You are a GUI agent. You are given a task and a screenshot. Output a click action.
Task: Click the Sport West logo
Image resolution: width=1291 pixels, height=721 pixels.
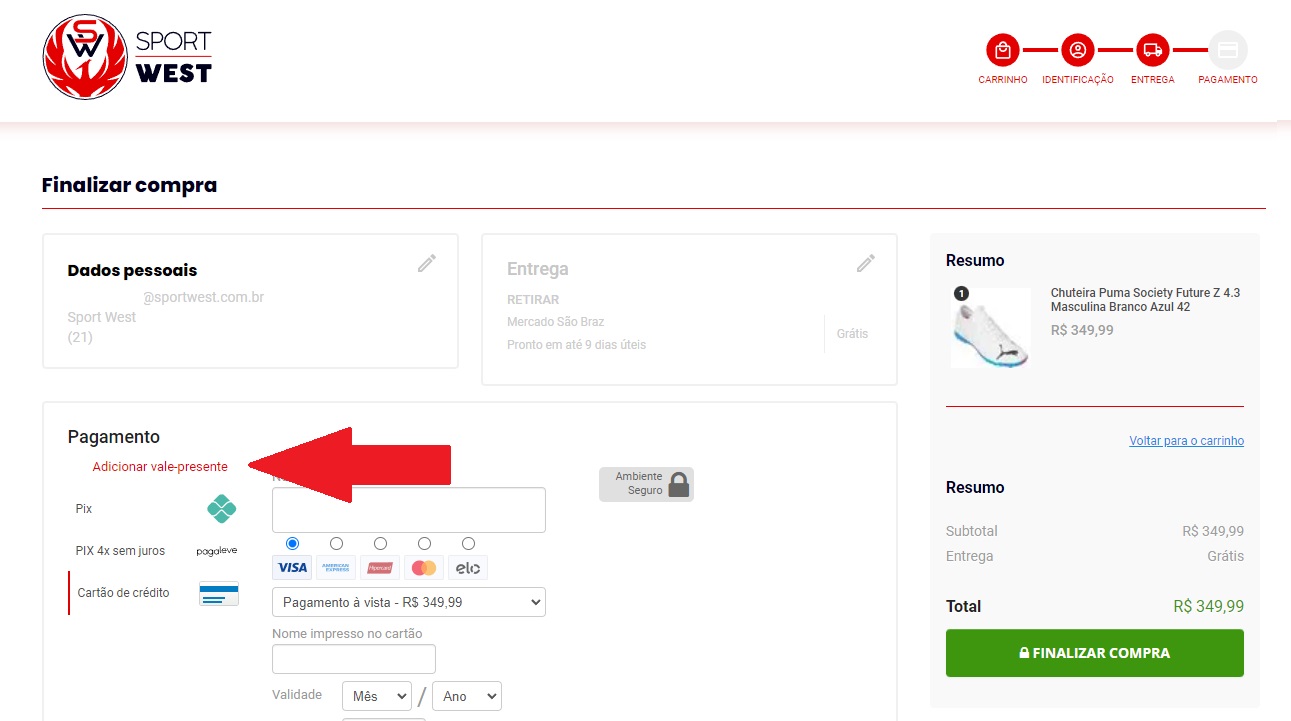pos(127,57)
